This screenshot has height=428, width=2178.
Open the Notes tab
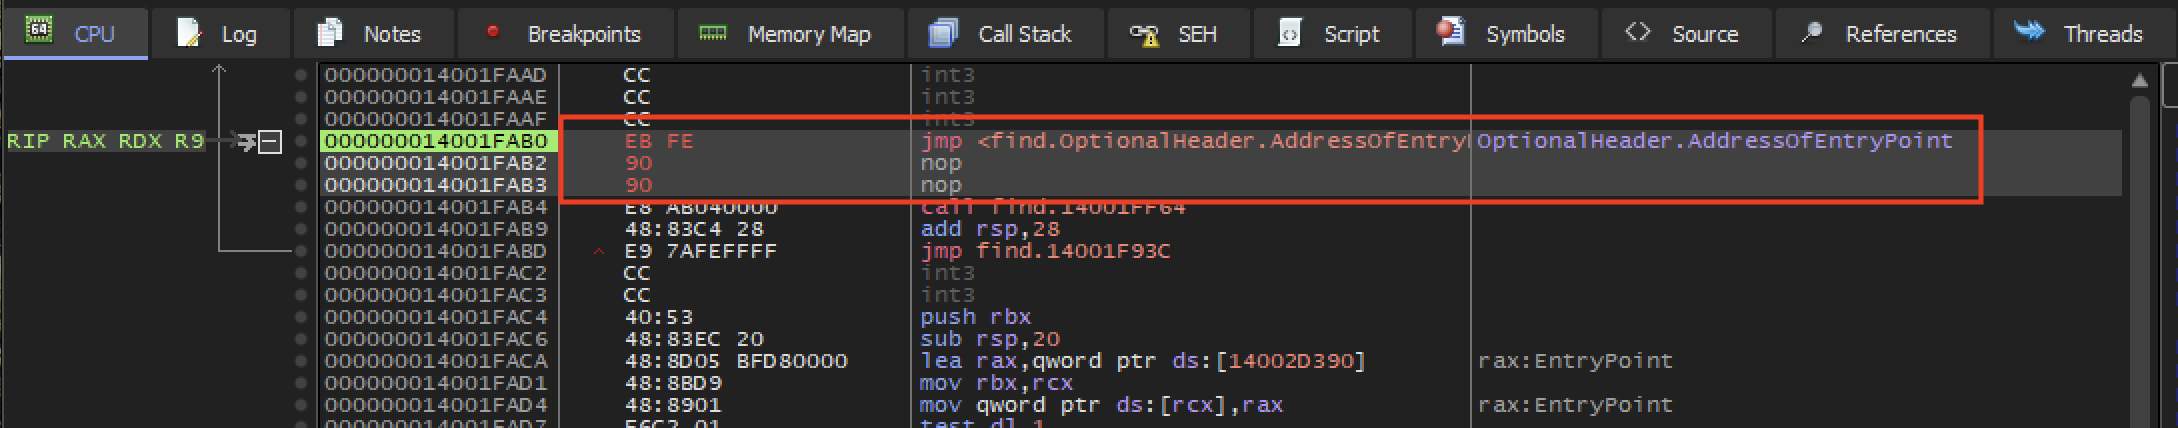373,34
